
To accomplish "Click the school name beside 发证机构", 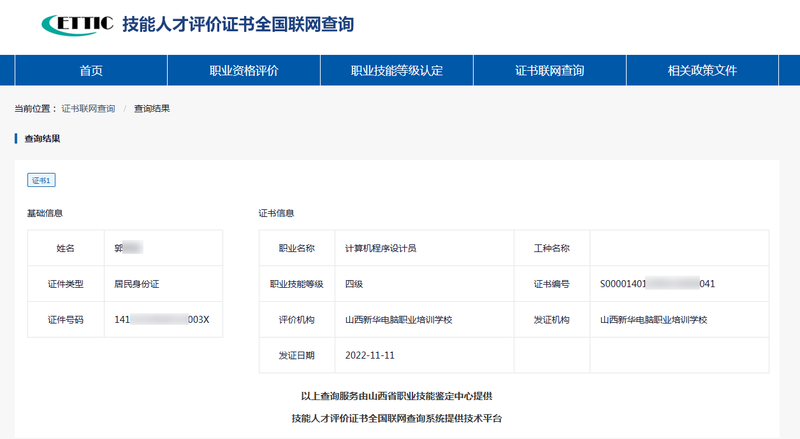I will click(x=653, y=320).
